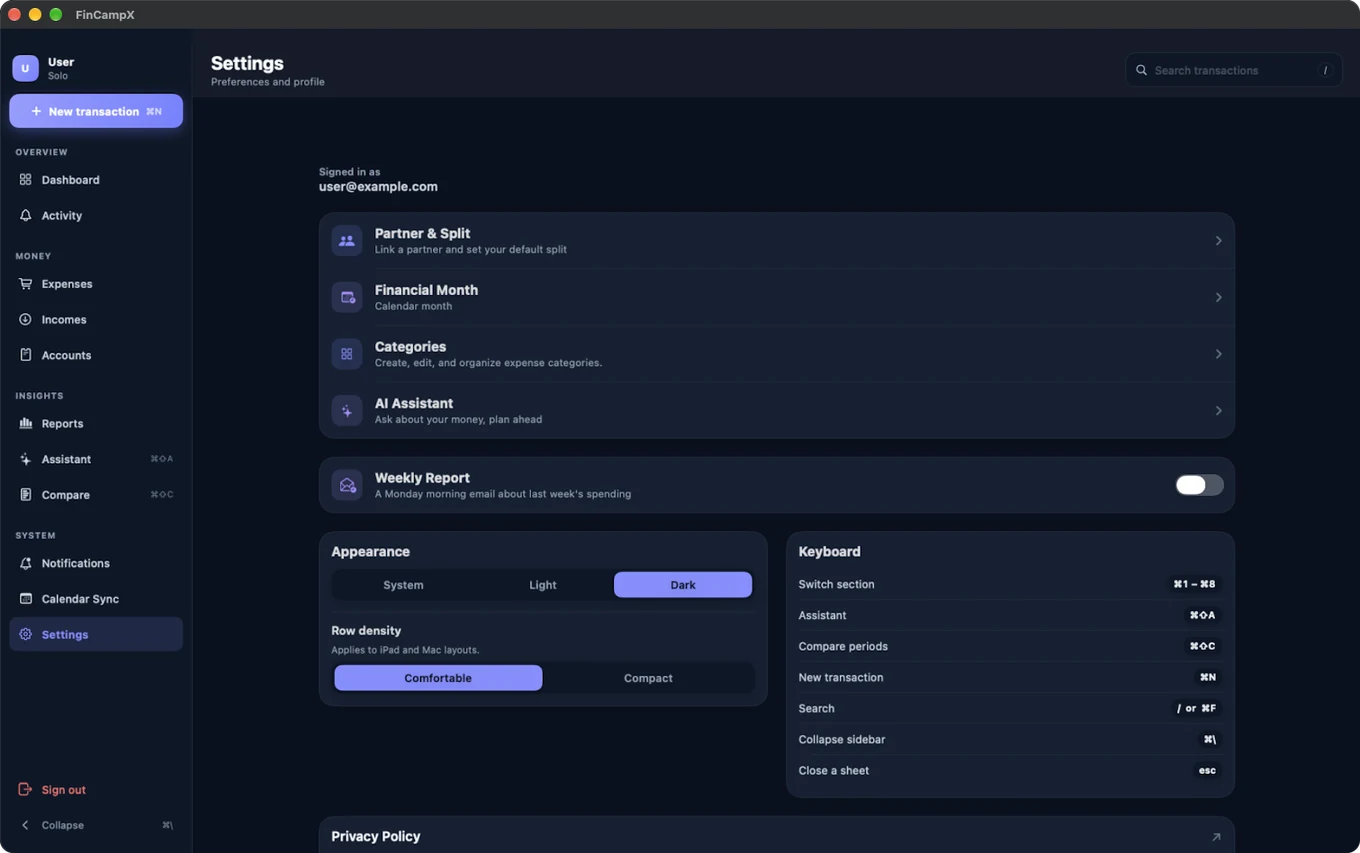Click the Partner & Split people icon

347,241
